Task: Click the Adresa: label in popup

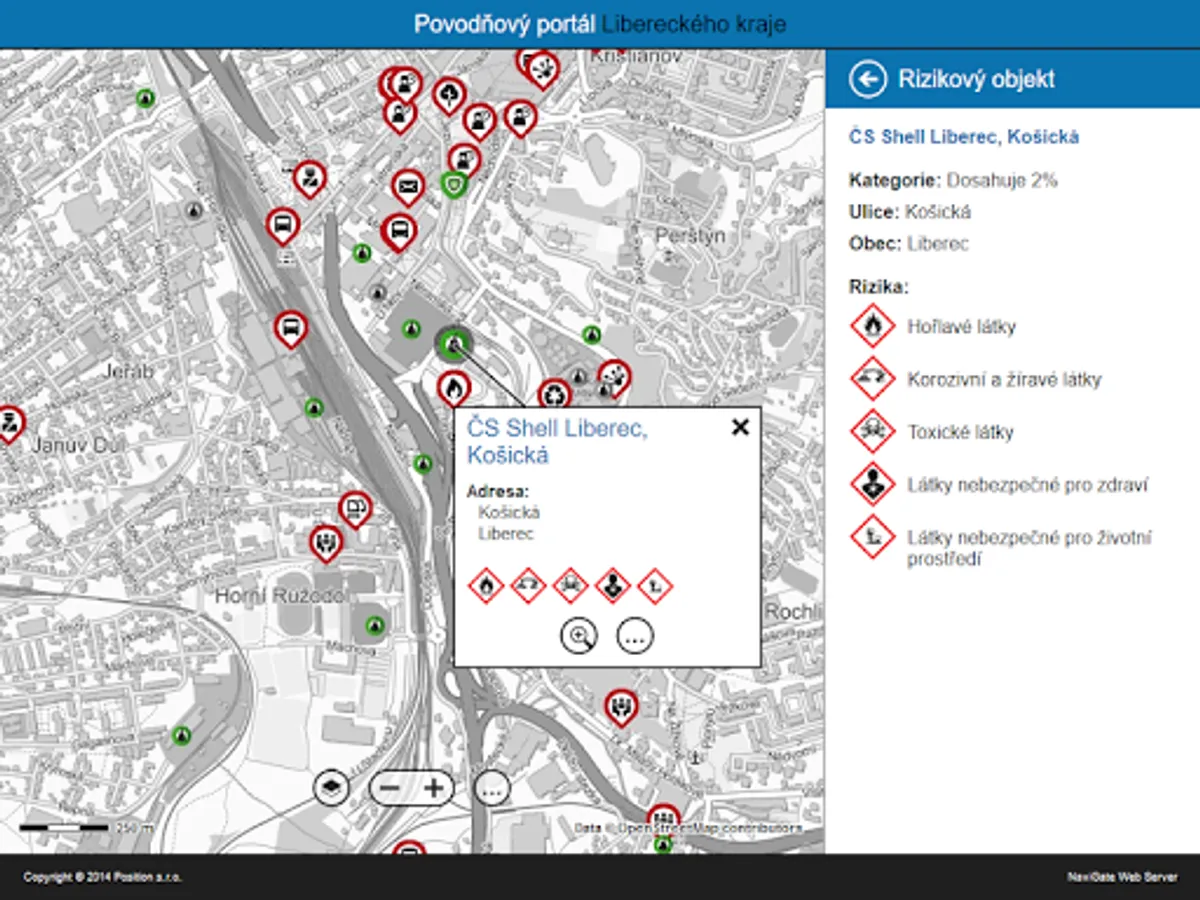Action: 498,491
